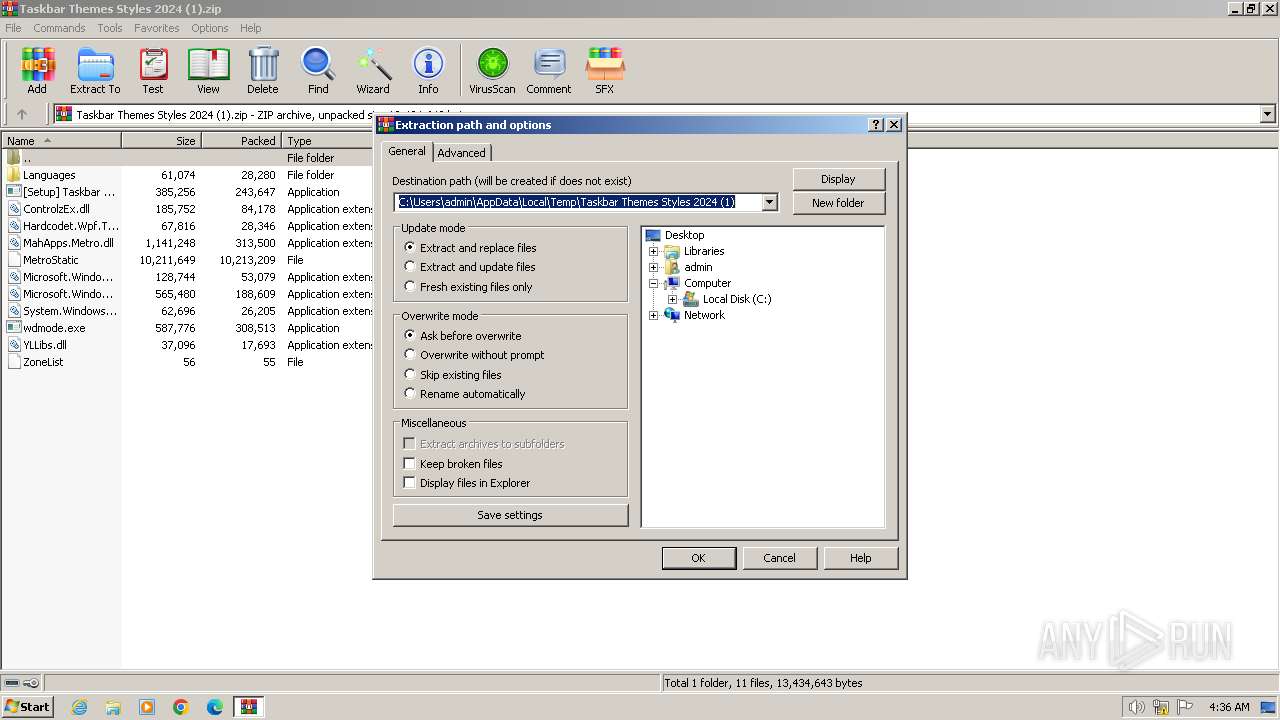1280x720 pixels.
Task: Click the Action Center flag tray icon
Action: 1185,707
